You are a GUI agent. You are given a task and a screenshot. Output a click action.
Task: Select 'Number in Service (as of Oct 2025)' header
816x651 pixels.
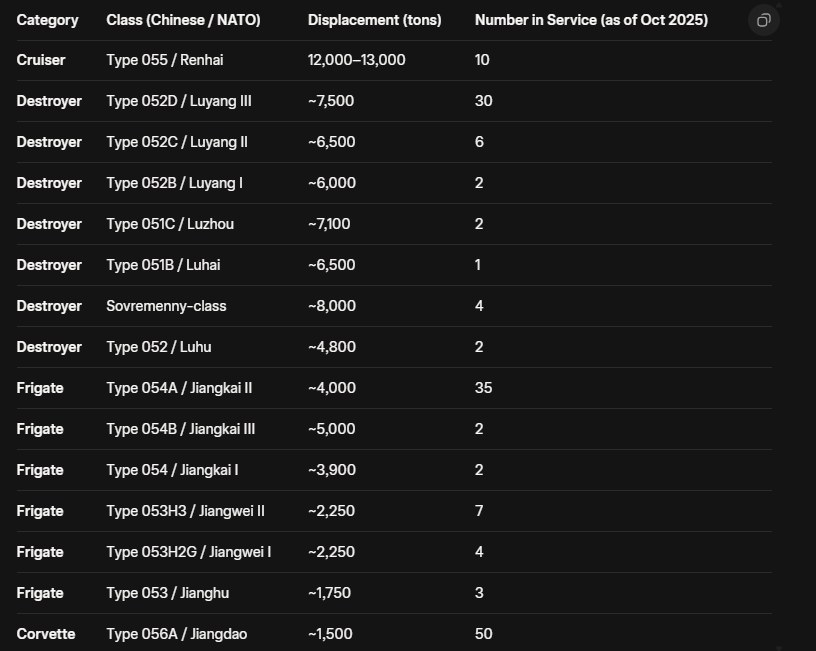coord(591,20)
